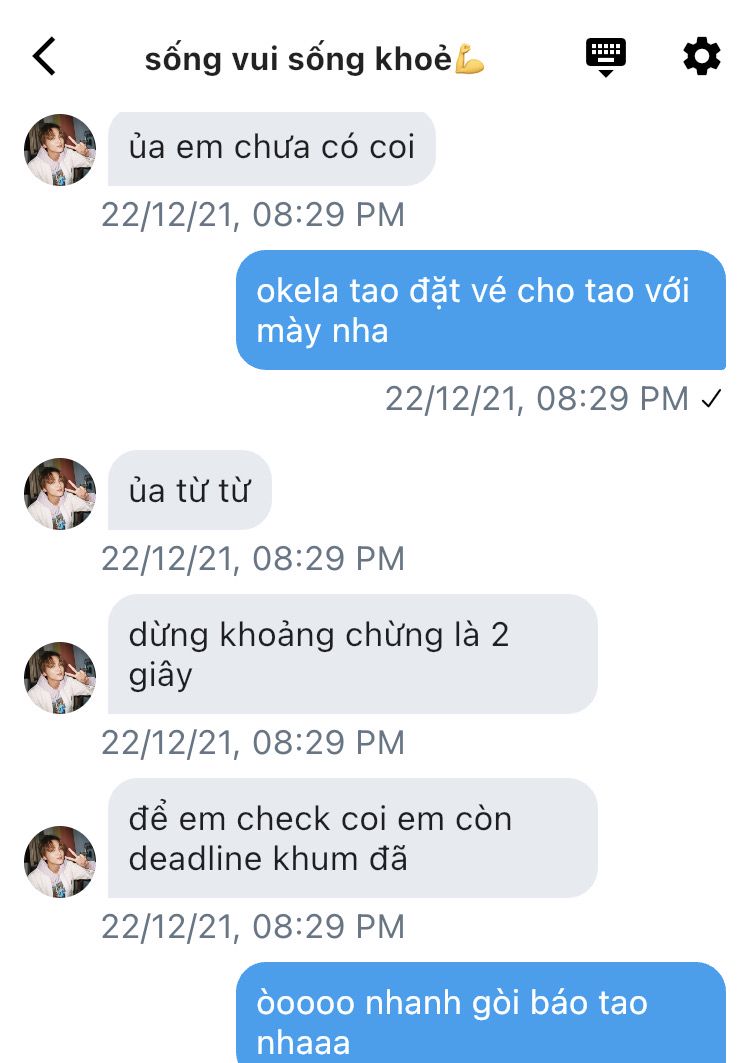
Task: Open the settings gear icon
Action: click(701, 56)
